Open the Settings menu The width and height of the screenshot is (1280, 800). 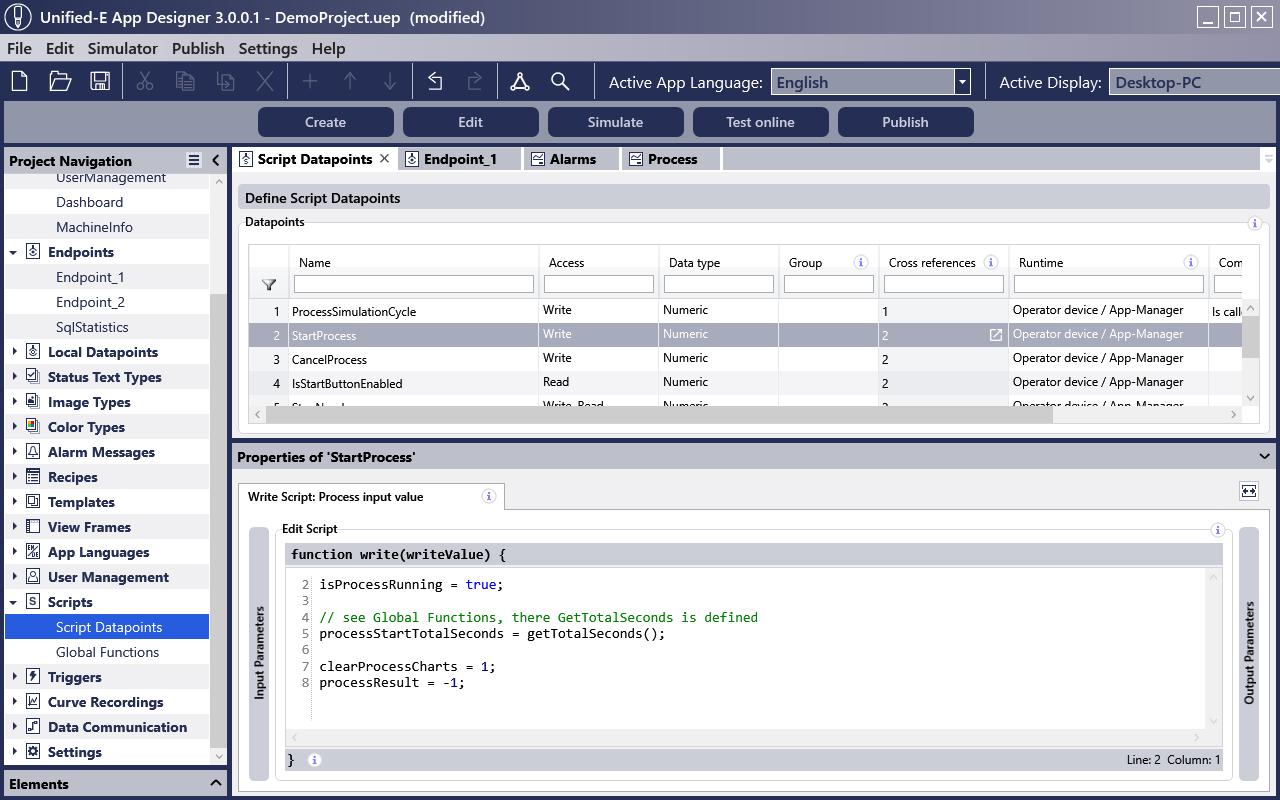pyautogui.click(x=268, y=48)
